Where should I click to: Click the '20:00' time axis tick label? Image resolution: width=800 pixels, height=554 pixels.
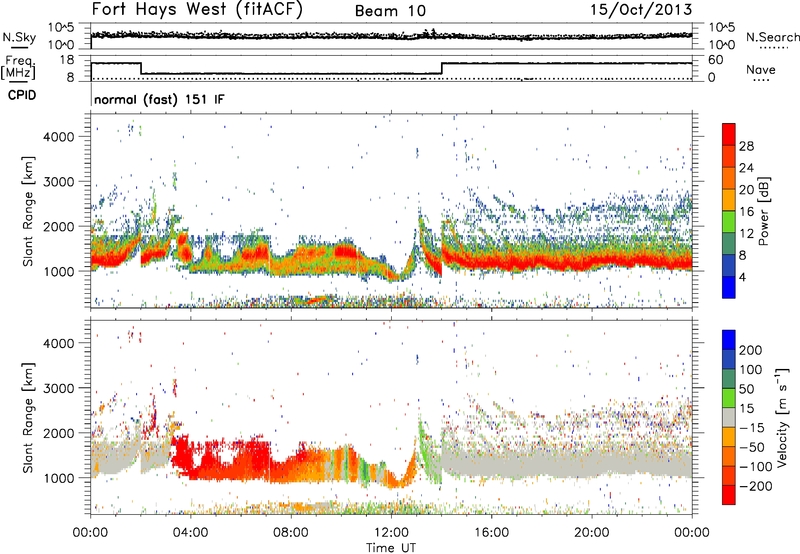pyautogui.click(x=592, y=533)
